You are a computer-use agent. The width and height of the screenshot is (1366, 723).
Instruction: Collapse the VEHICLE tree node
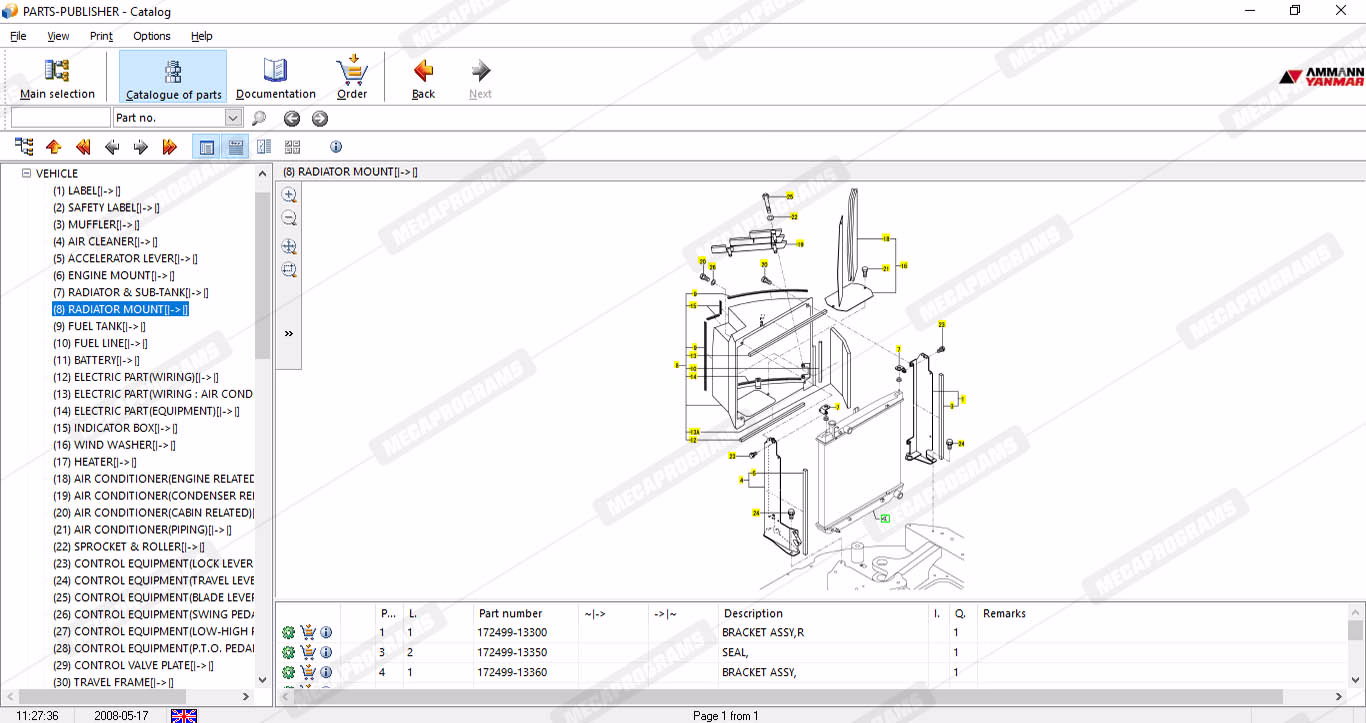click(27, 174)
